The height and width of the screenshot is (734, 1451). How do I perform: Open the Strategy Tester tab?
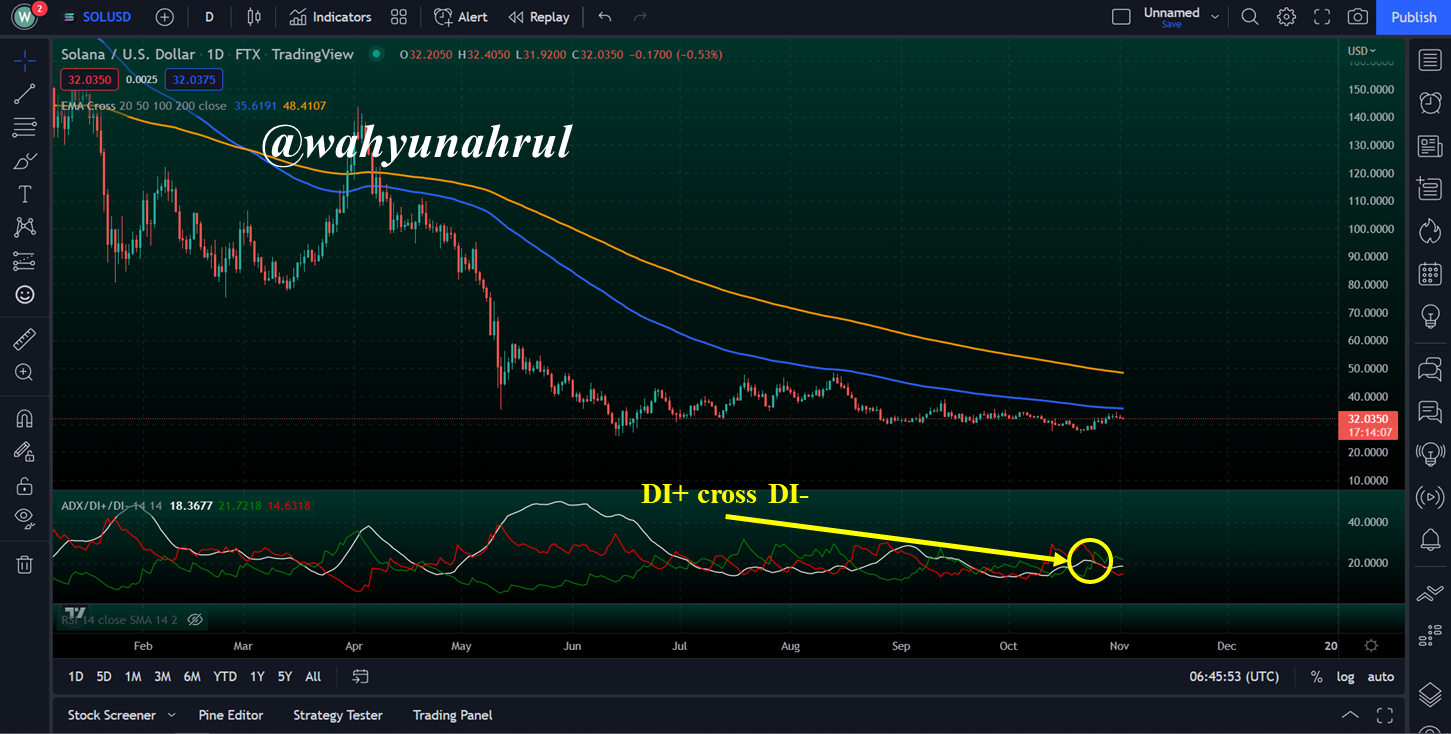pyautogui.click(x=338, y=715)
